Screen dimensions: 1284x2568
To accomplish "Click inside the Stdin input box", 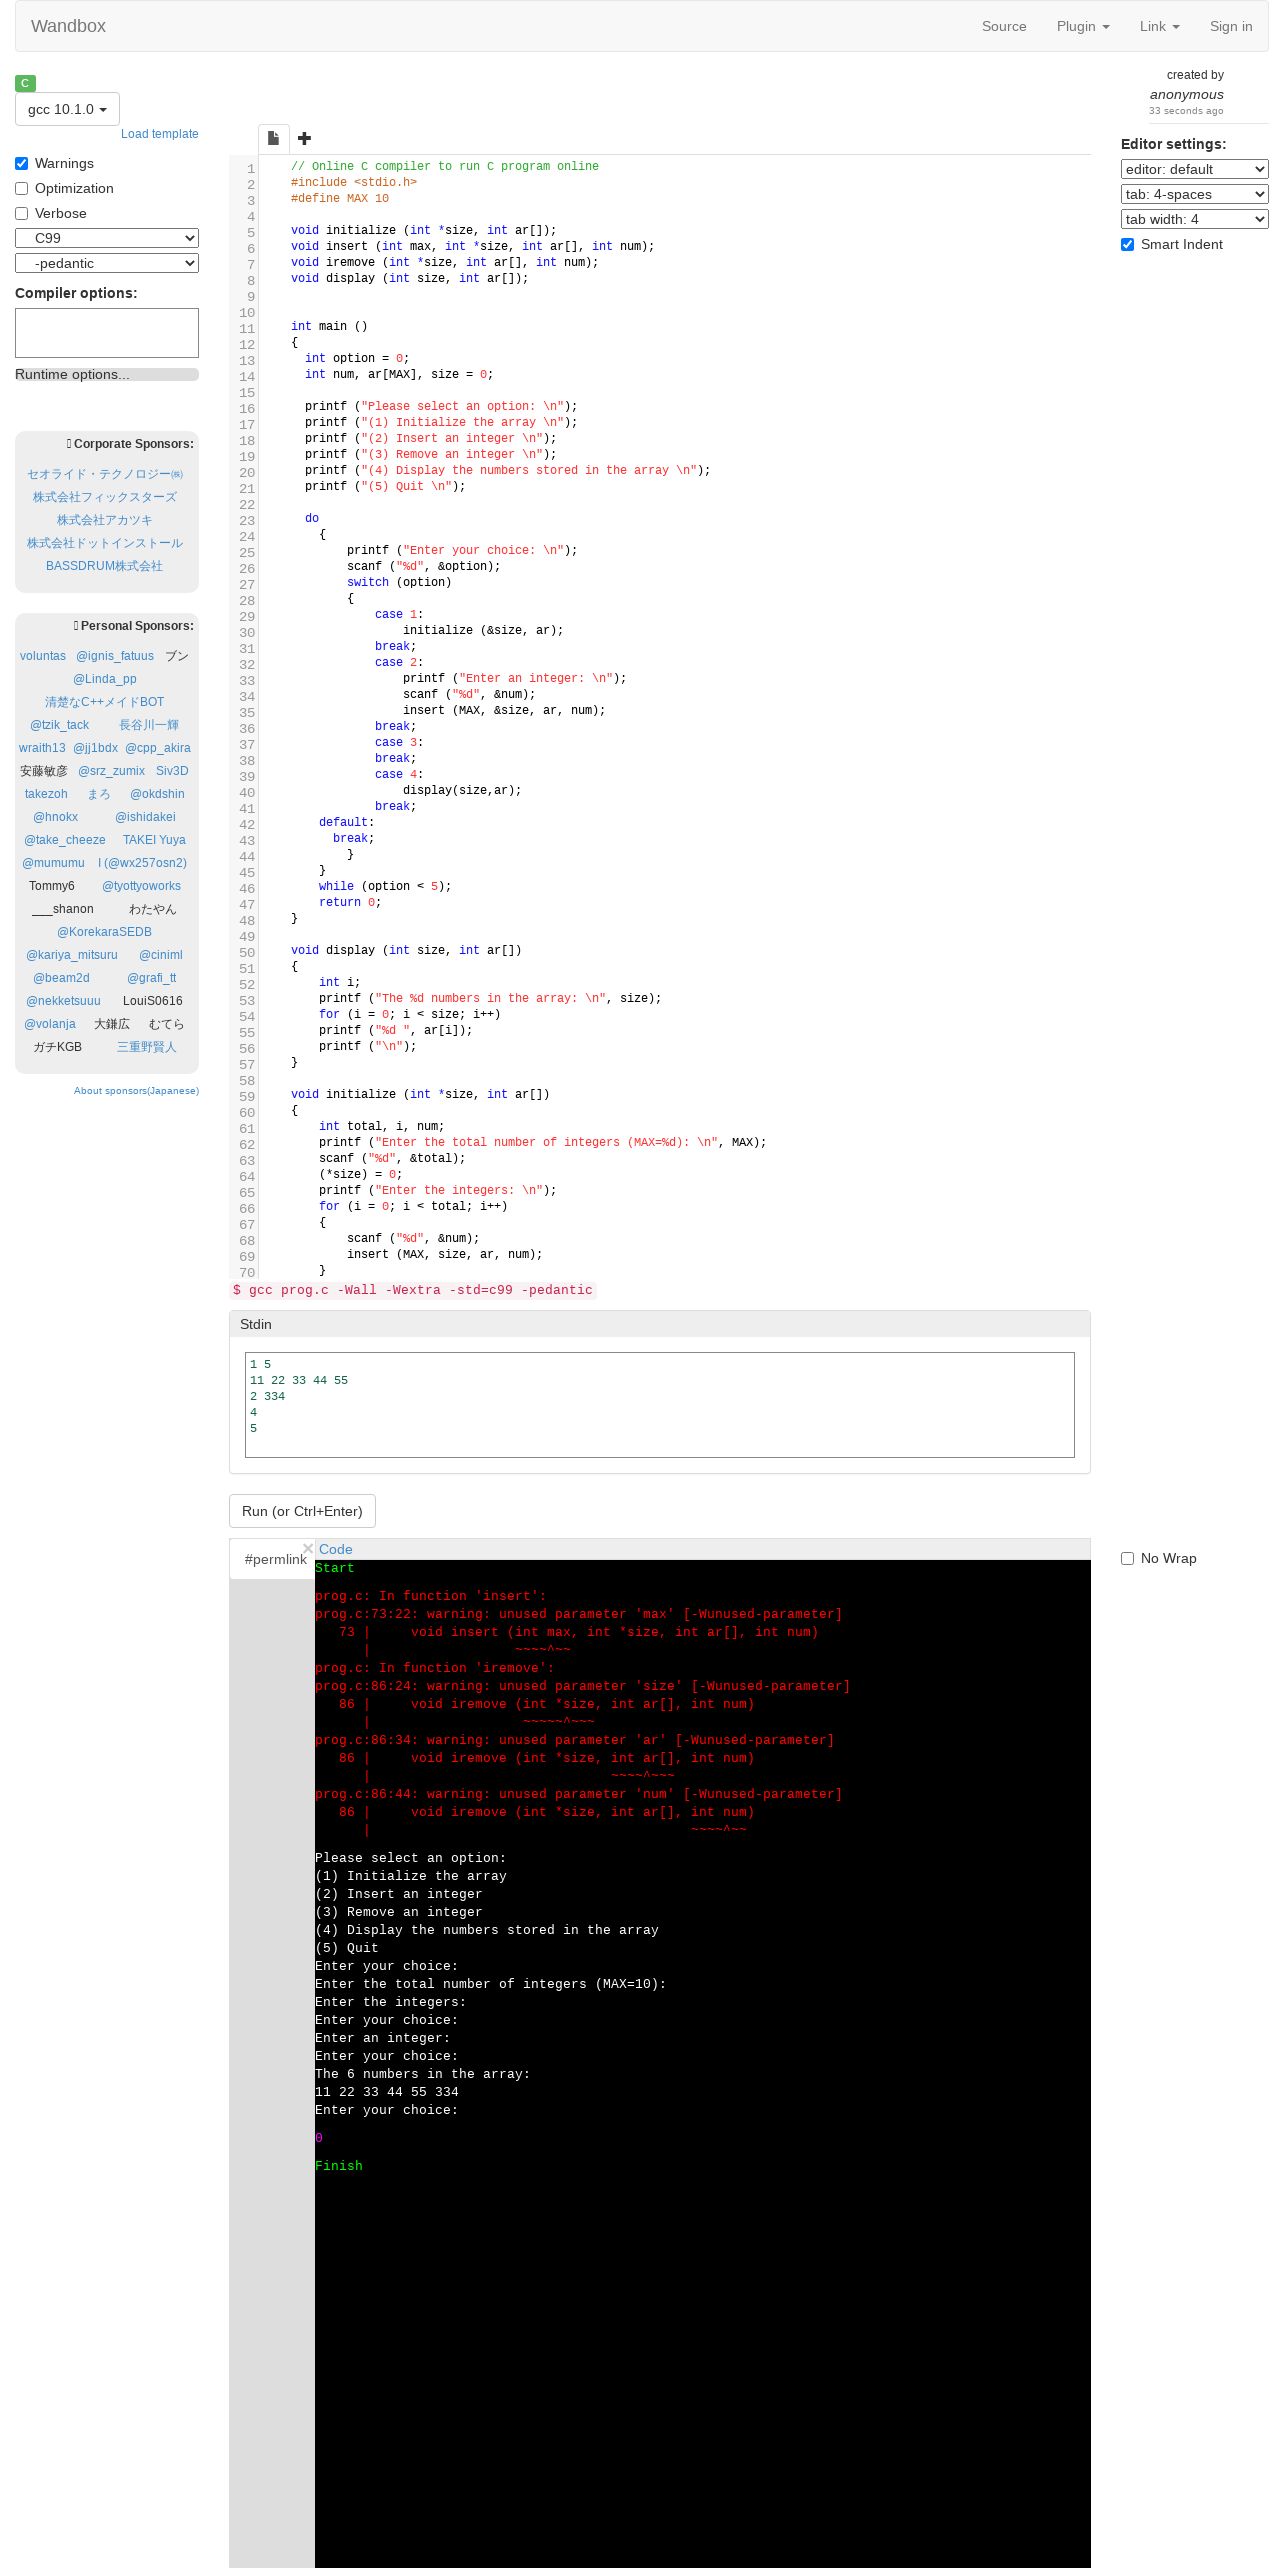I will click(660, 1405).
